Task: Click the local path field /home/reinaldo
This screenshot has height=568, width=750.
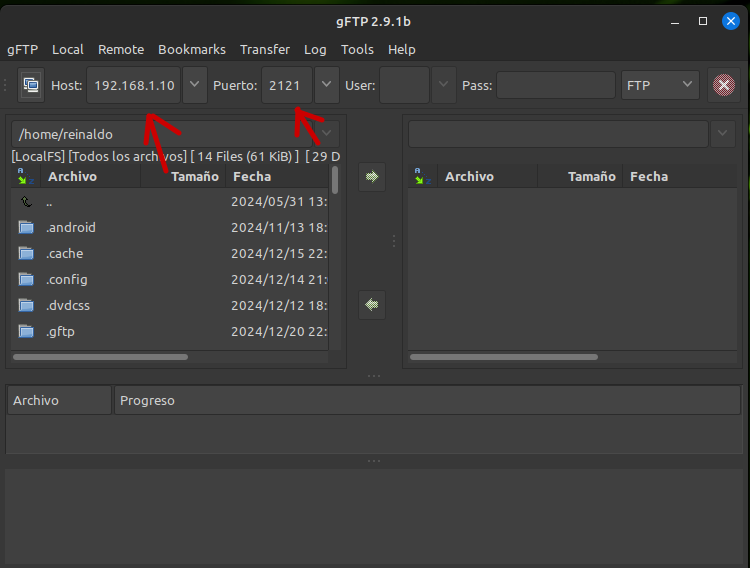Action: [163, 134]
